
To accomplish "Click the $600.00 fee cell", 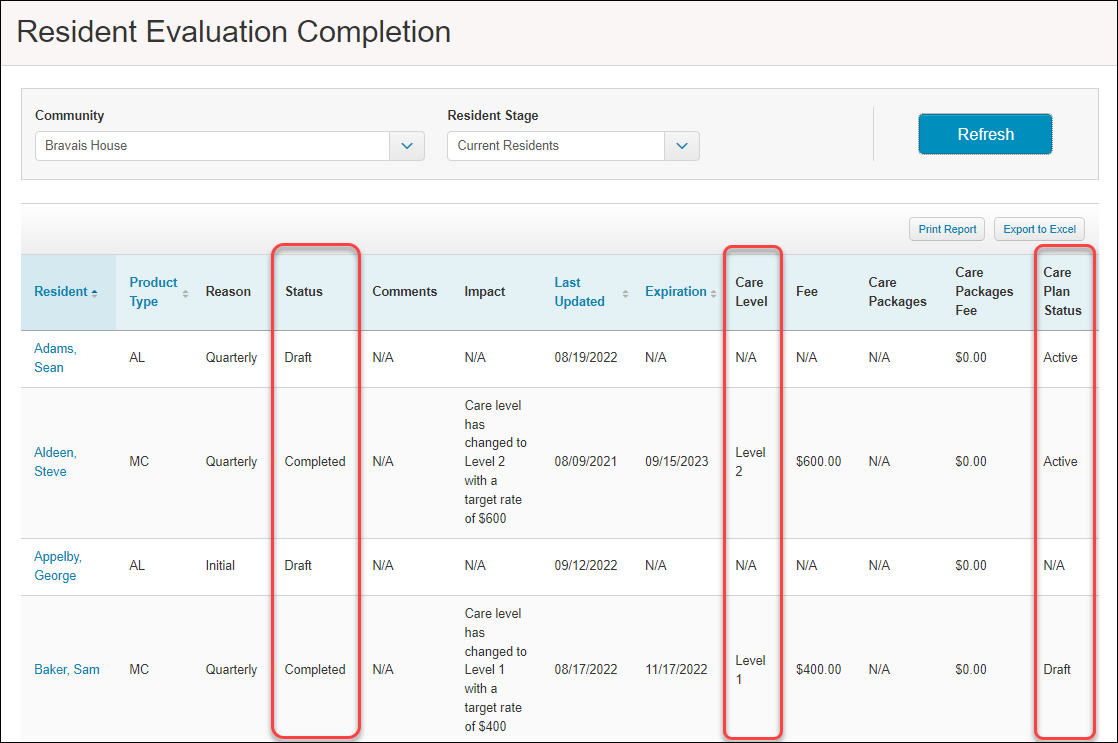I will pos(819,461).
